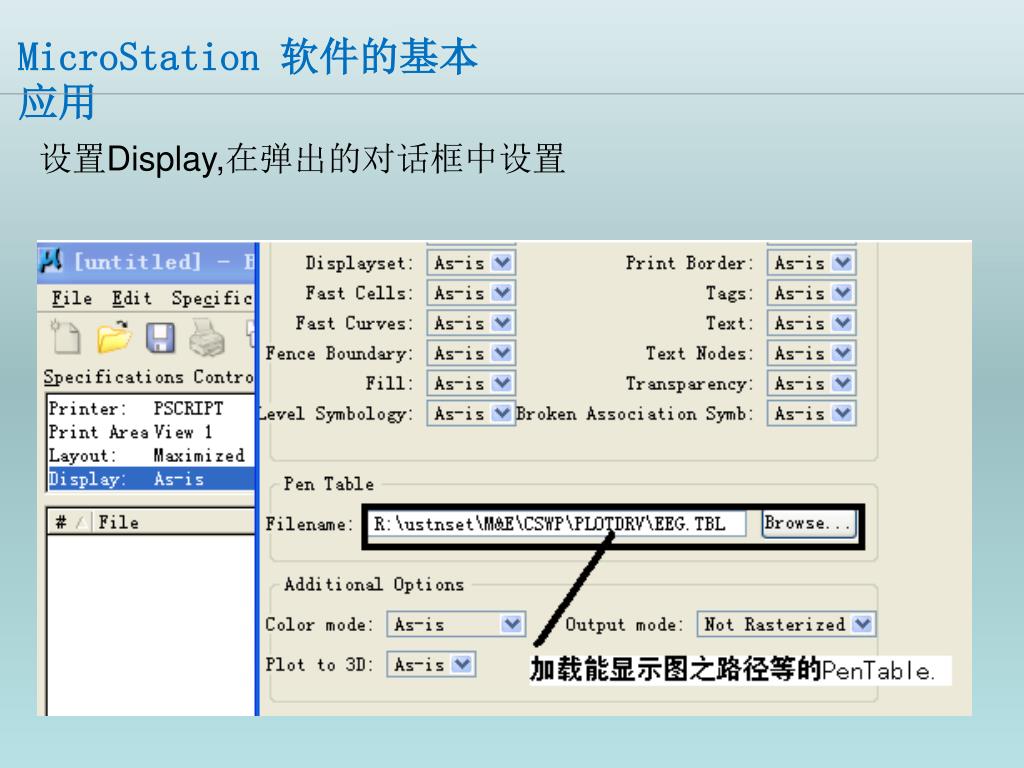
Task: Click the Print printer toolbar icon
Action: pyautogui.click(x=207, y=338)
